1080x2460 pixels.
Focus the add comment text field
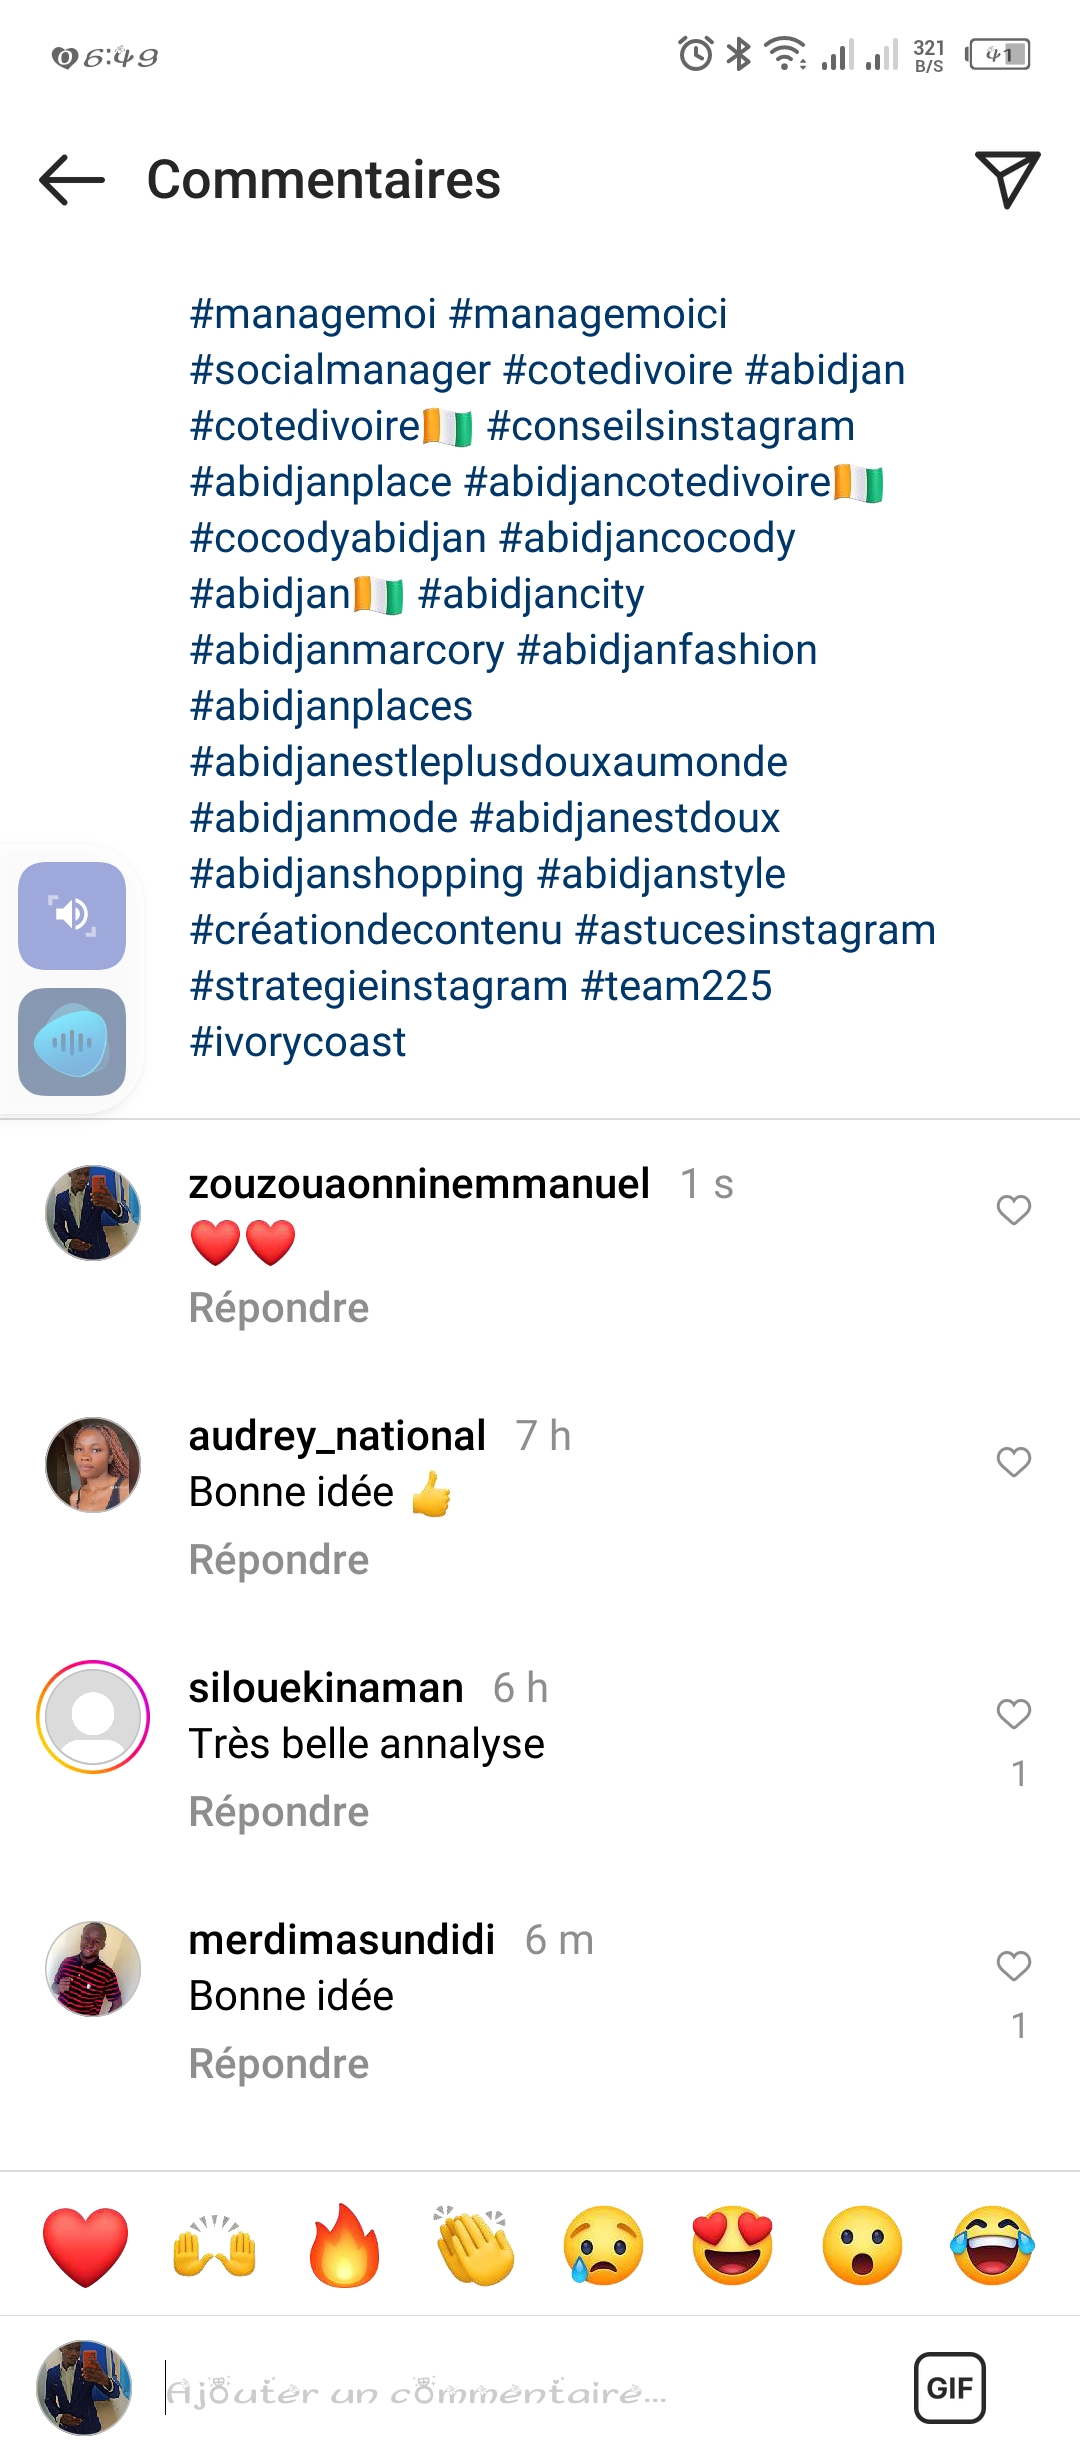[500, 2390]
